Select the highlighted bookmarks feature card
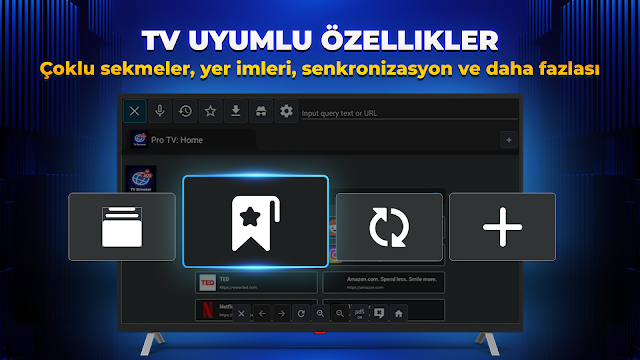Screen dimensions: 640x360 tap(256, 222)
